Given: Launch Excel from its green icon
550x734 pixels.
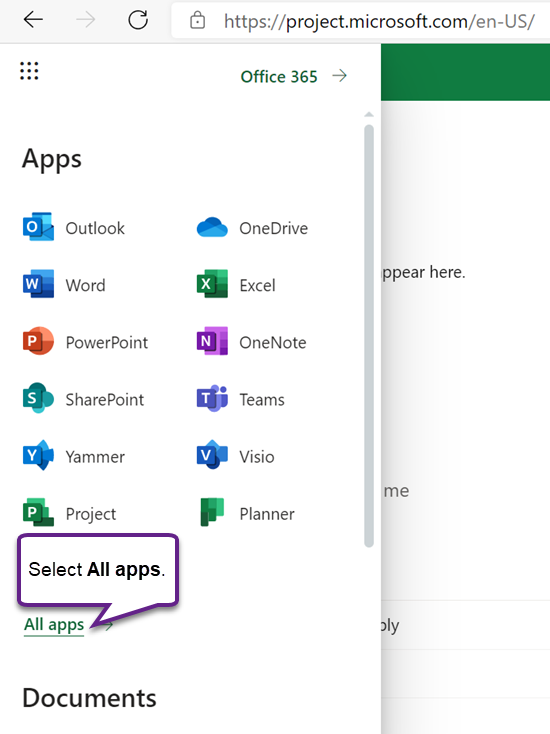Looking at the screenshot, I should tap(212, 284).
